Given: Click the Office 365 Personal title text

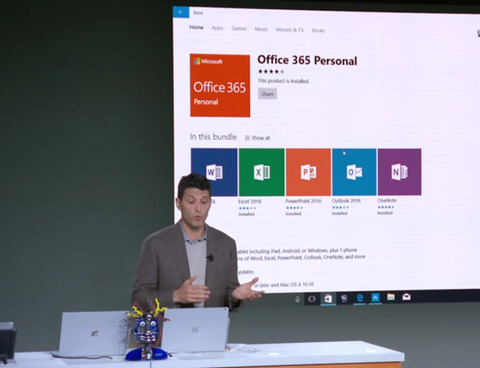Looking at the screenshot, I should [x=307, y=60].
